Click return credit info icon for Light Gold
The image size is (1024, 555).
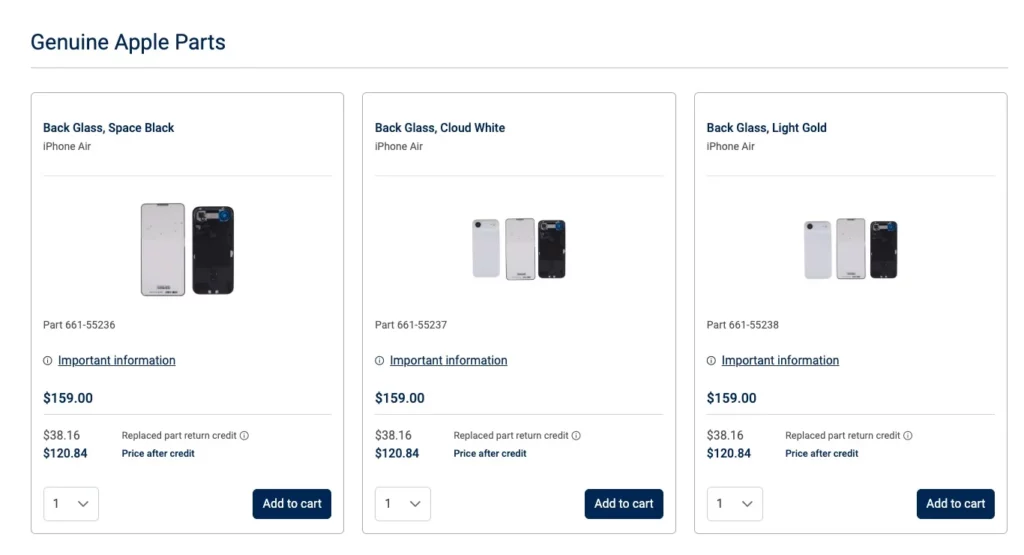pyautogui.click(x=908, y=436)
